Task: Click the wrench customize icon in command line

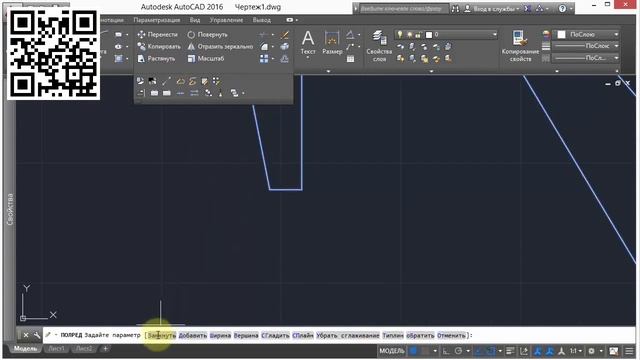Action: (36, 335)
